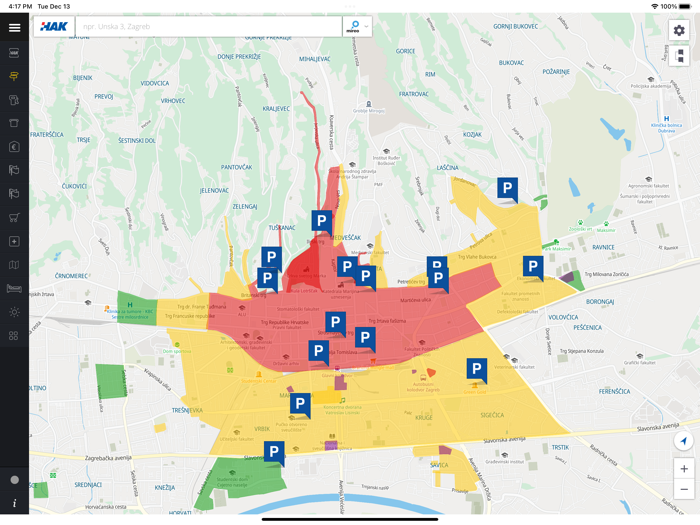The image size is (700, 525).
Task: Select parking marker near Ekonomski fakultet
Action: tap(533, 268)
